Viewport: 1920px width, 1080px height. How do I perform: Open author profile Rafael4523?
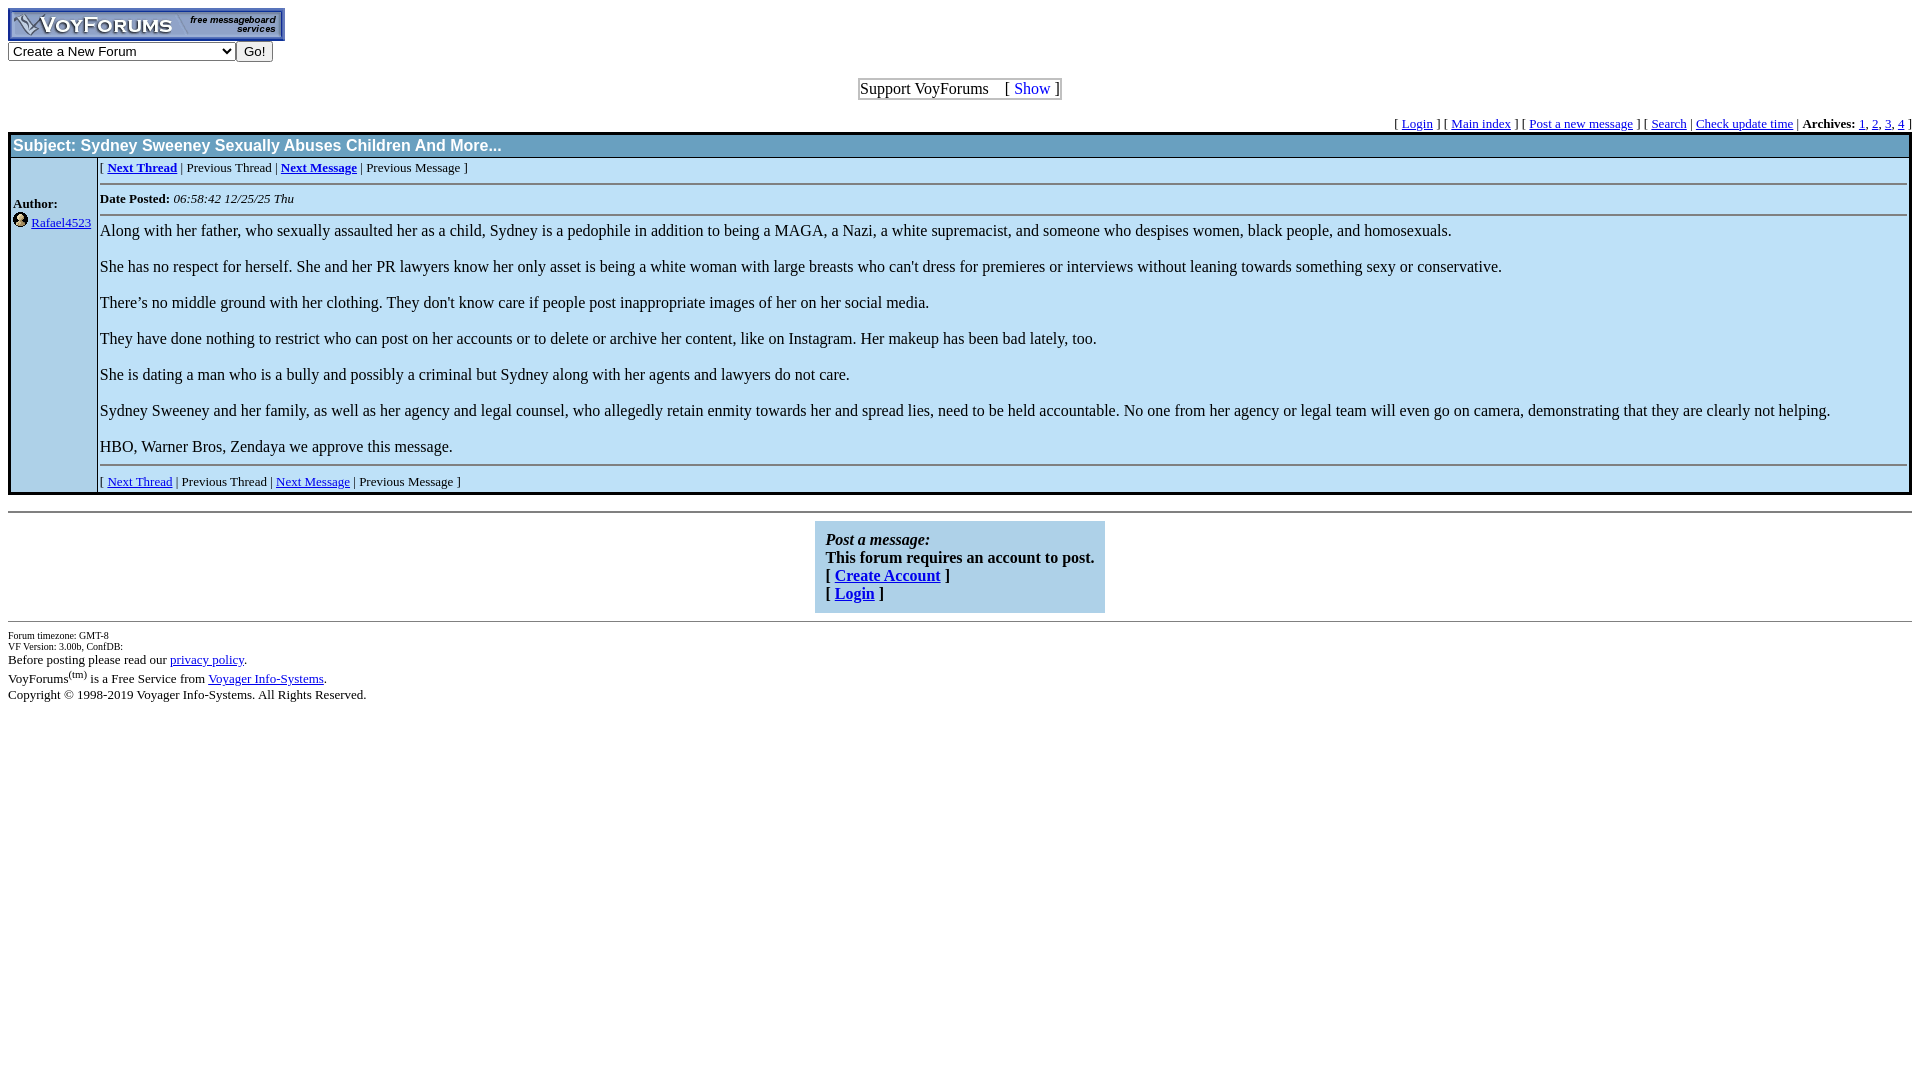click(61, 223)
